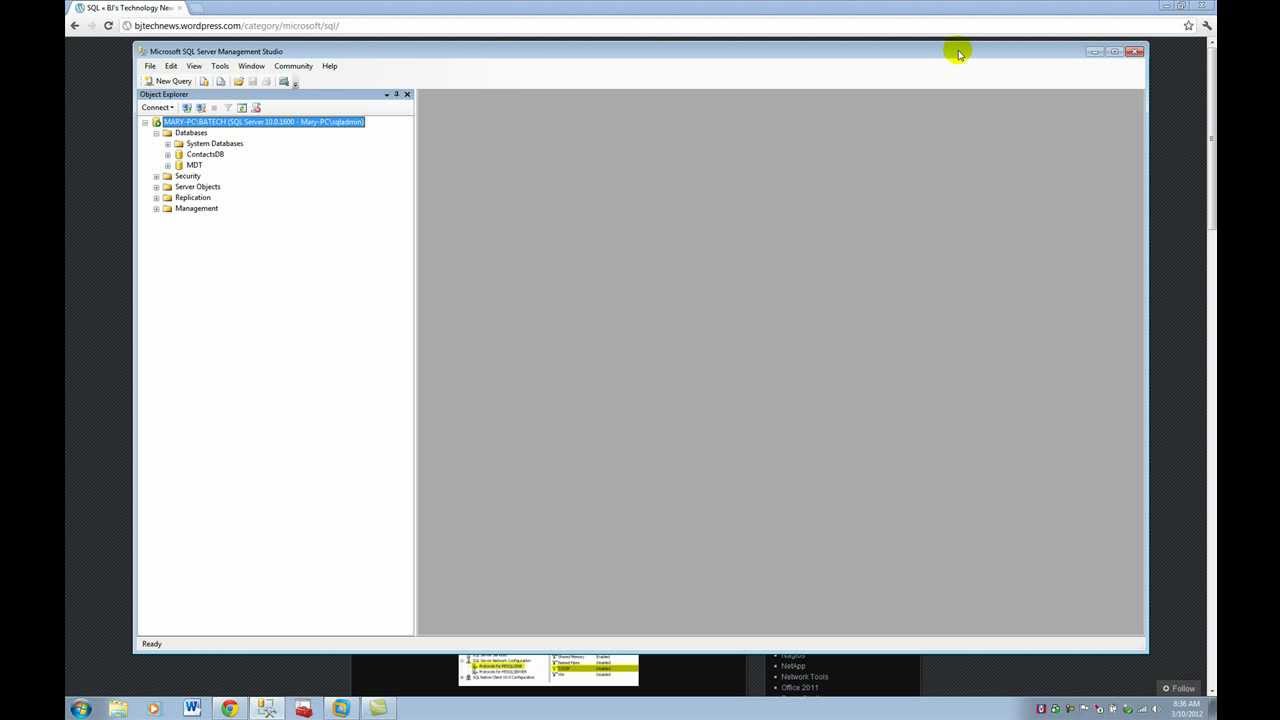Click the browser Reload button

click(x=108, y=25)
